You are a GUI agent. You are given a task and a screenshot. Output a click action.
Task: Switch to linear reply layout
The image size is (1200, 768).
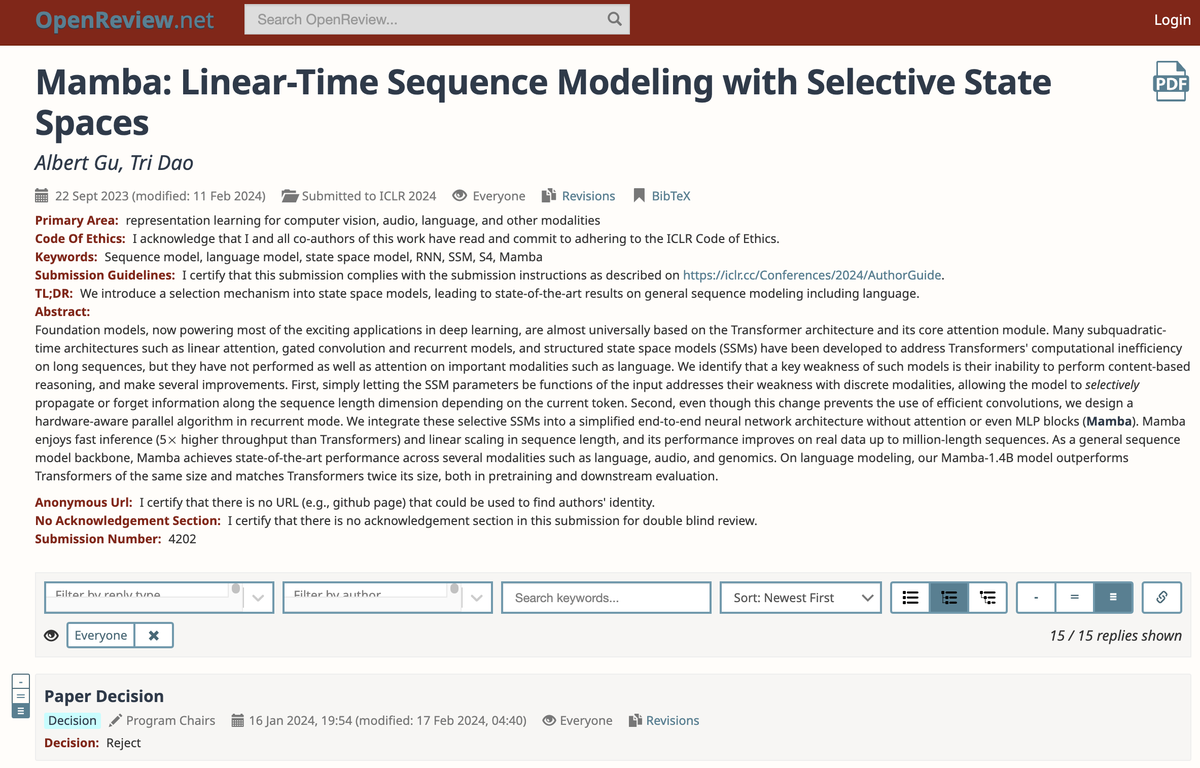tap(910, 597)
